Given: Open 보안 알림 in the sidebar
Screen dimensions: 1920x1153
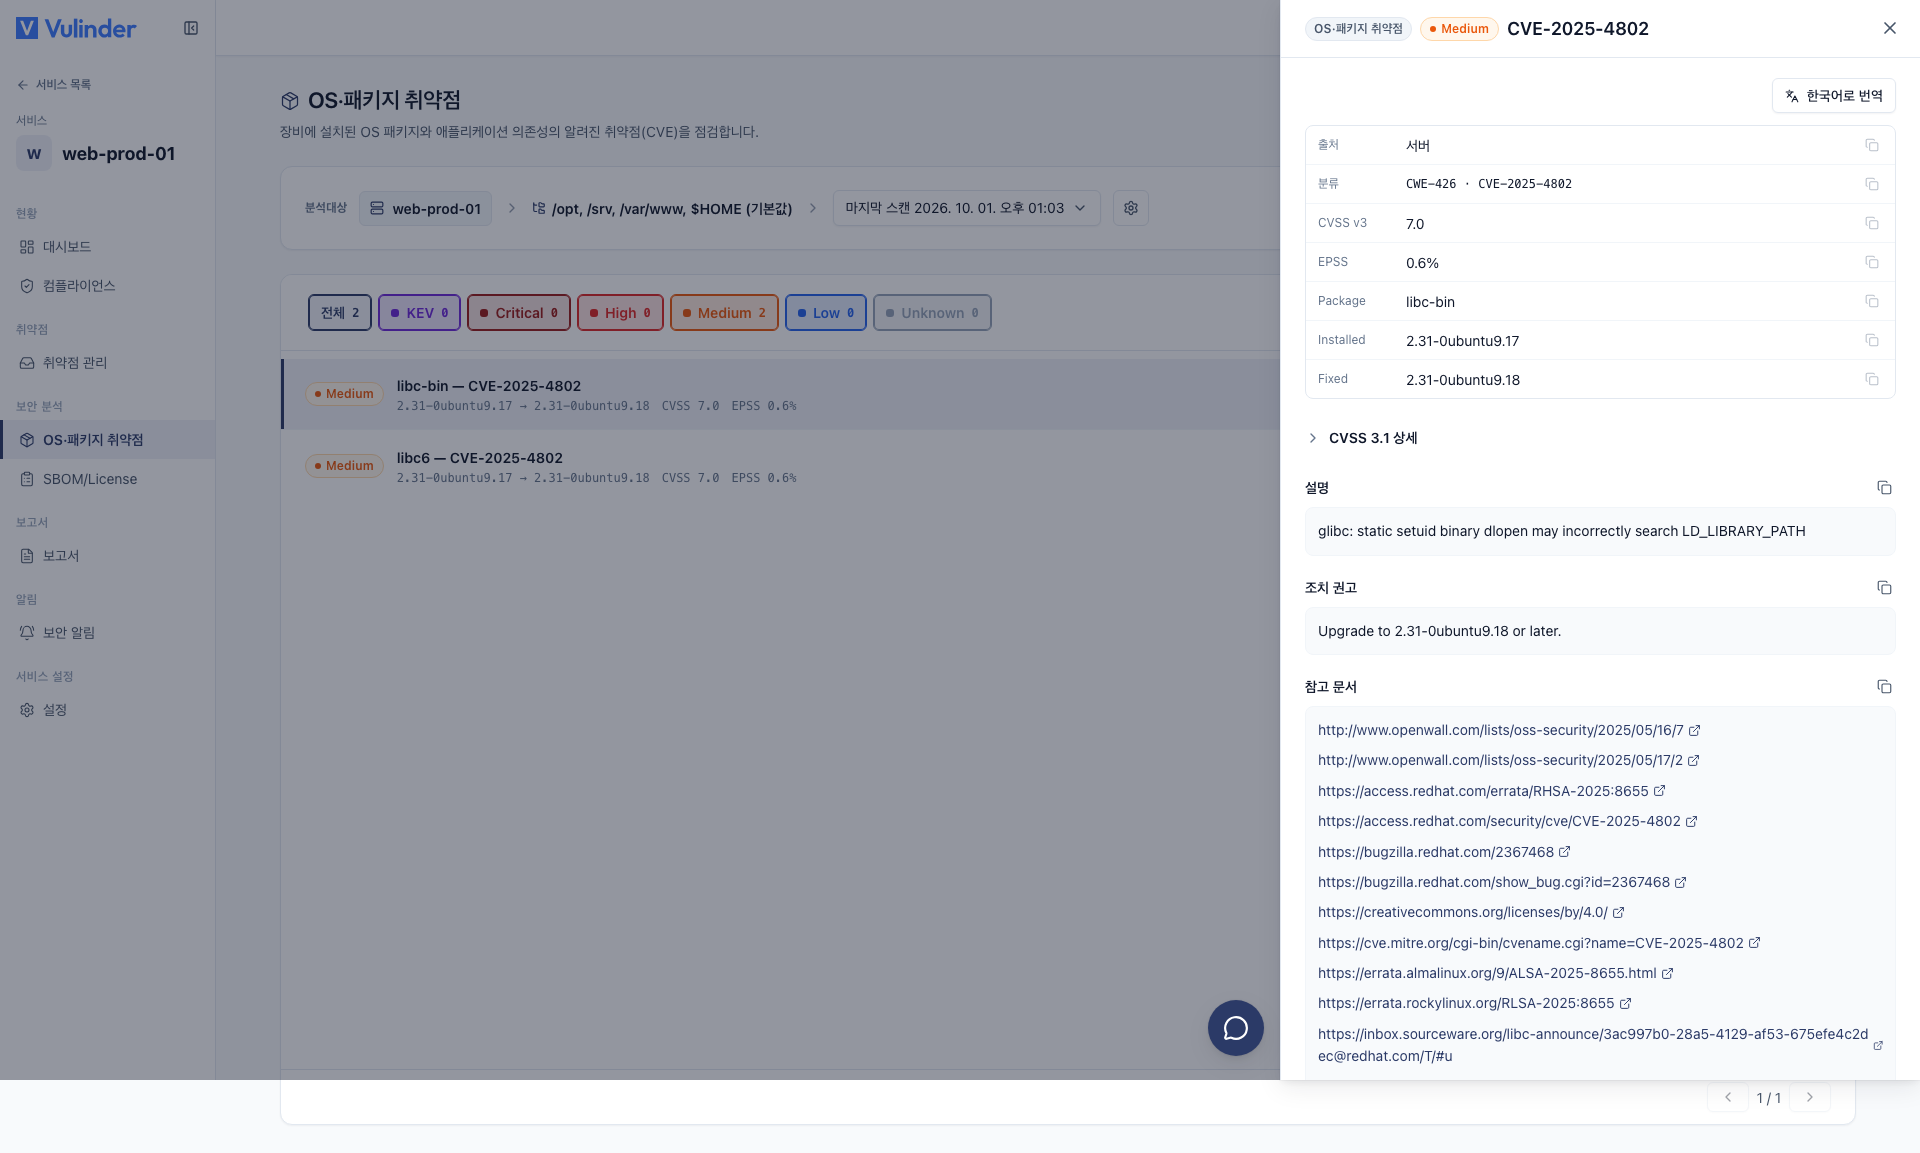Looking at the screenshot, I should click(107, 633).
